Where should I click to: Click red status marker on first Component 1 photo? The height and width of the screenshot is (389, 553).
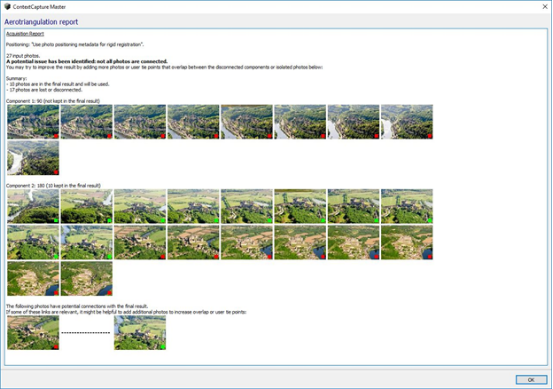(x=56, y=136)
